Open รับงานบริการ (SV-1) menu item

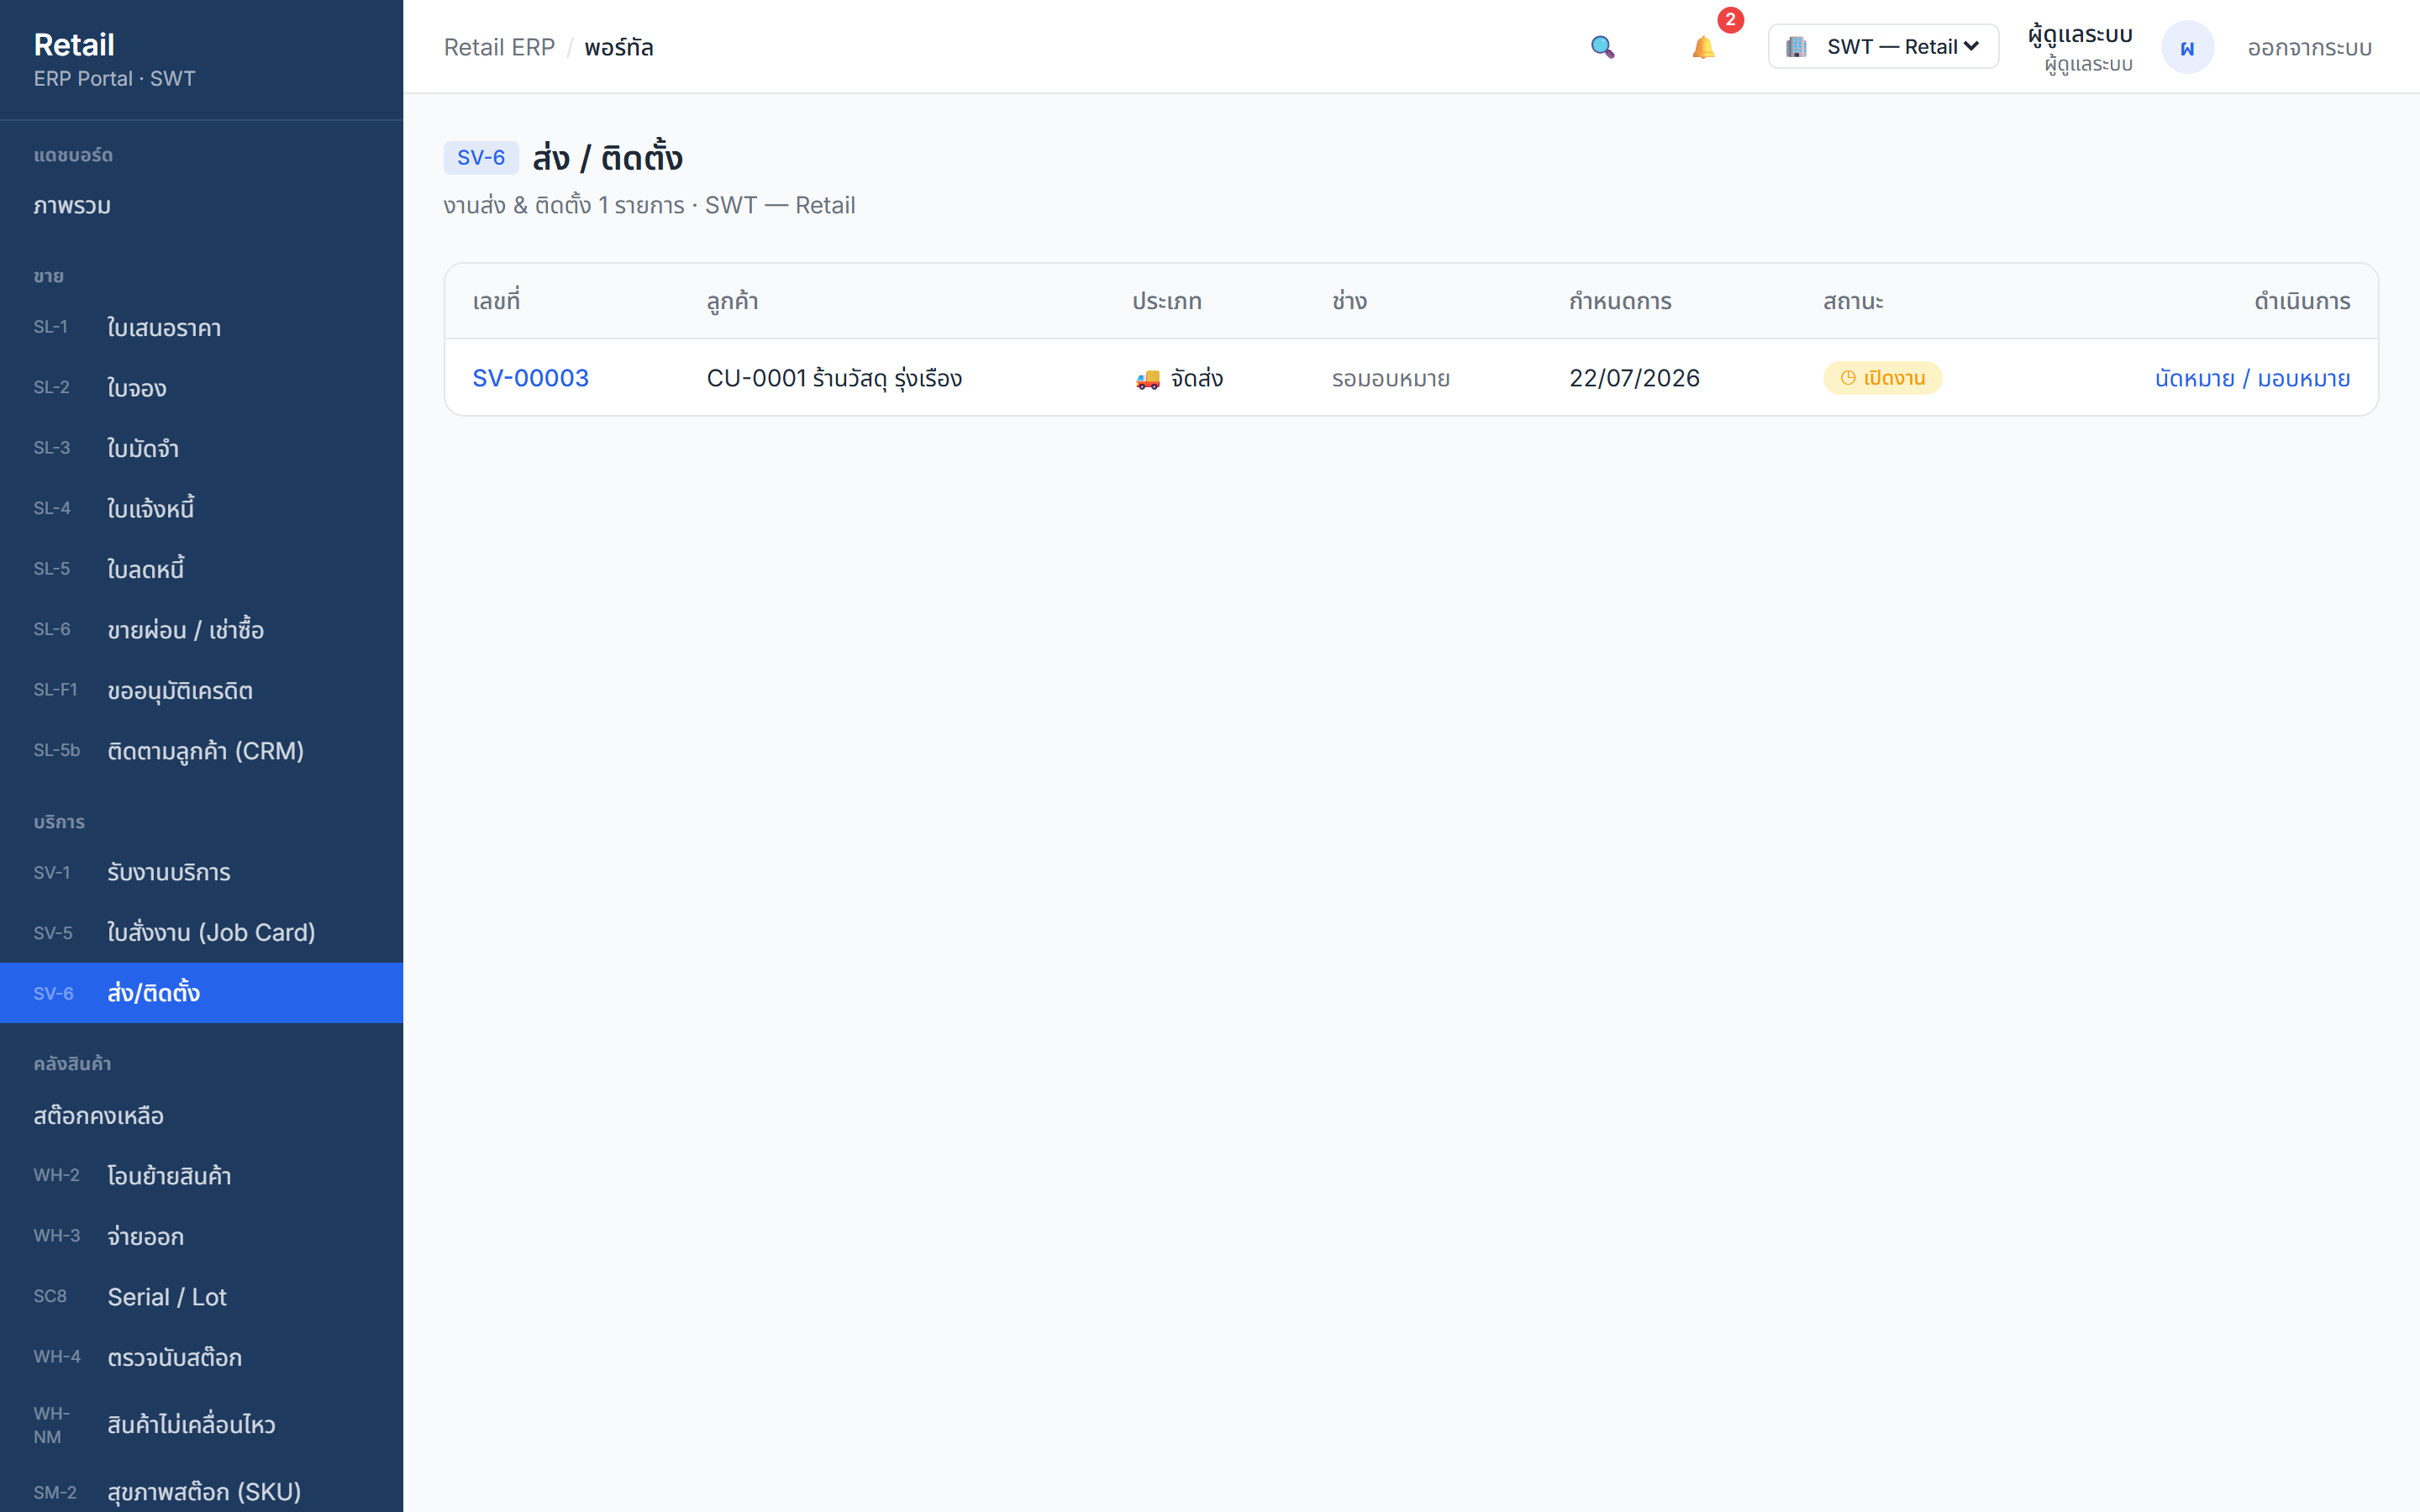pyautogui.click(x=201, y=872)
